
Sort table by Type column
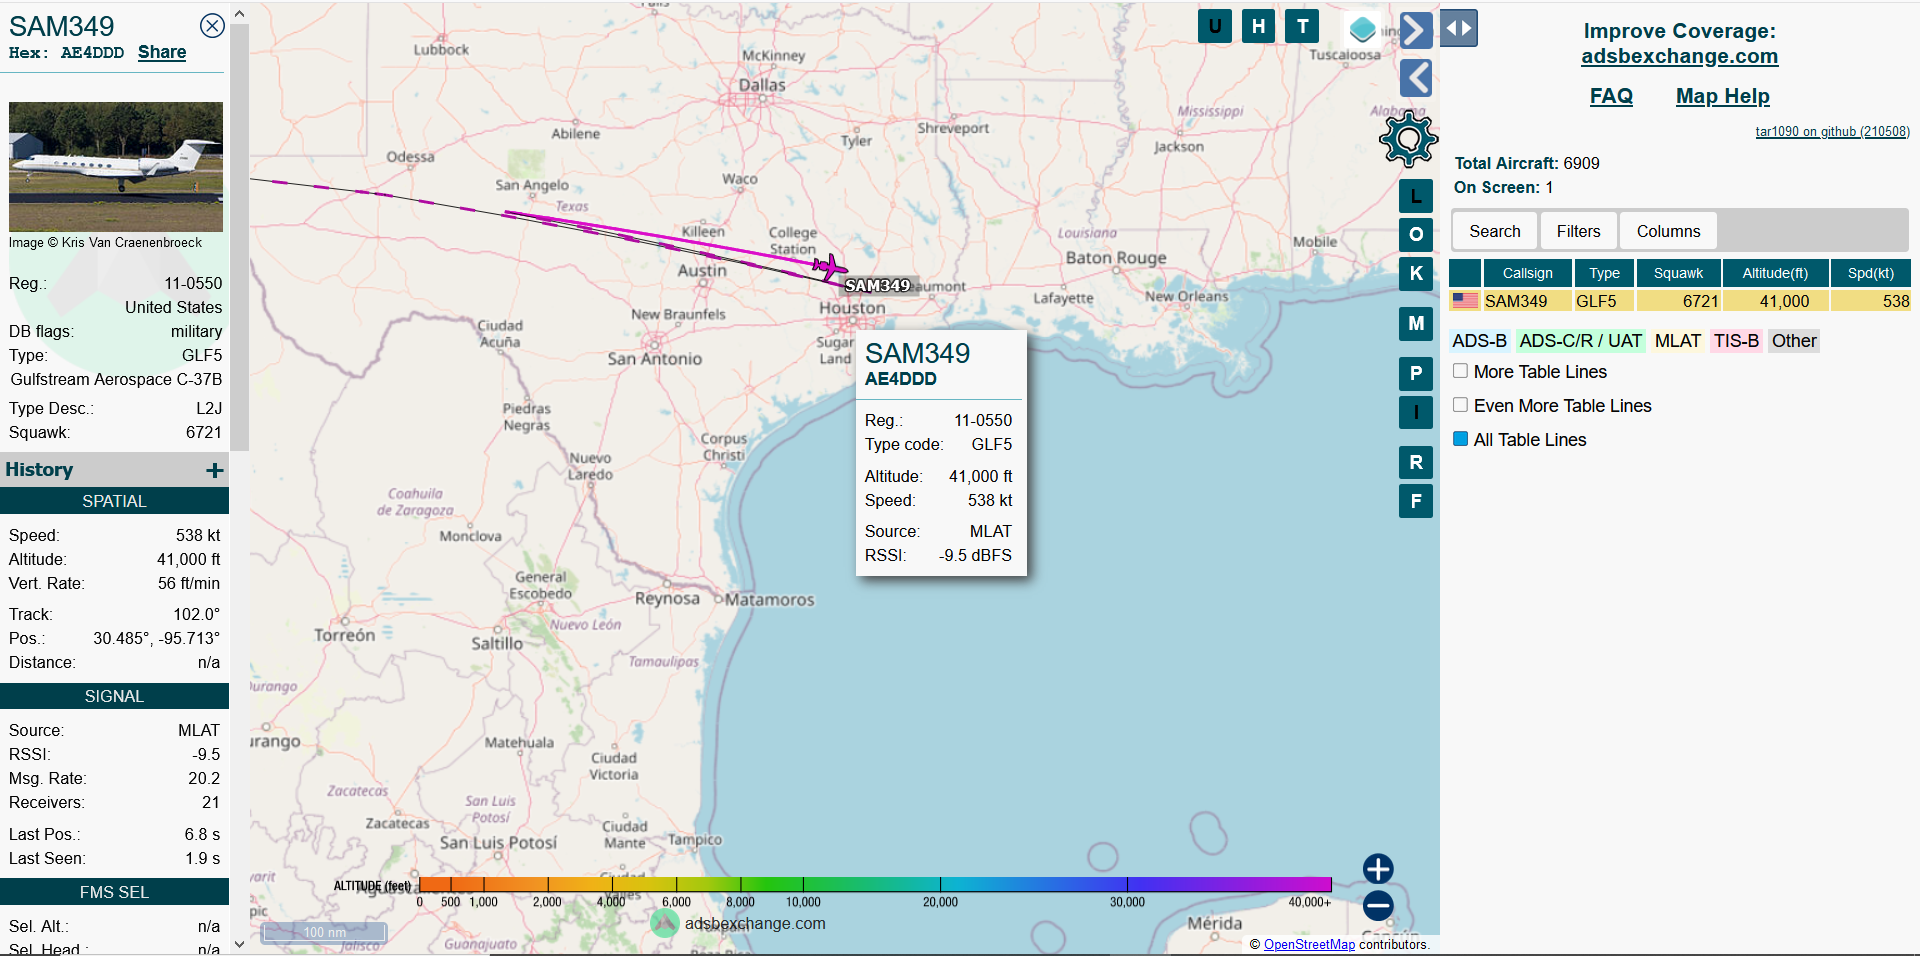1604,273
